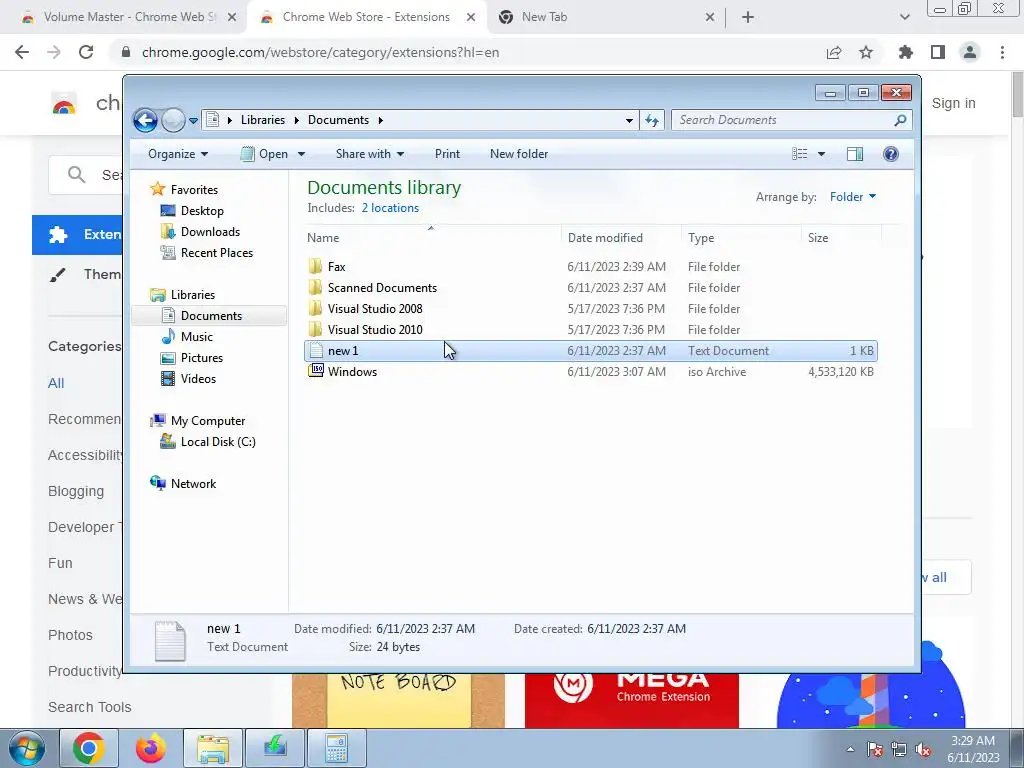Expand the Open button's dropdown arrow
1024x768 pixels.
click(301, 154)
